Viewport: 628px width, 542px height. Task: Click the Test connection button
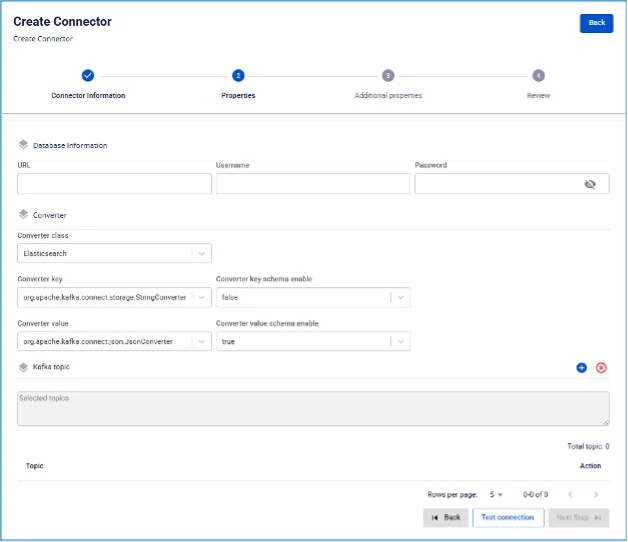[x=508, y=518]
